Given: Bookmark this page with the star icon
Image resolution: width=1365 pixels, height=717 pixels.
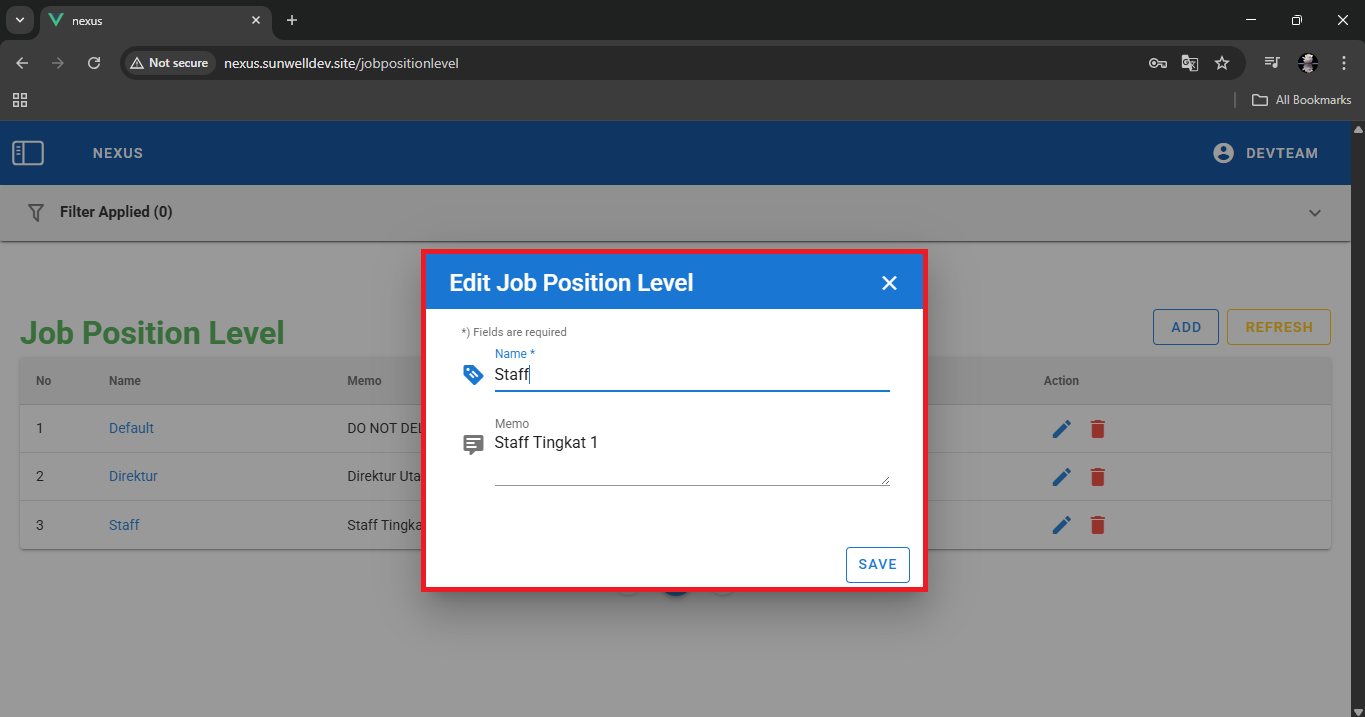Looking at the screenshot, I should (x=1221, y=63).
